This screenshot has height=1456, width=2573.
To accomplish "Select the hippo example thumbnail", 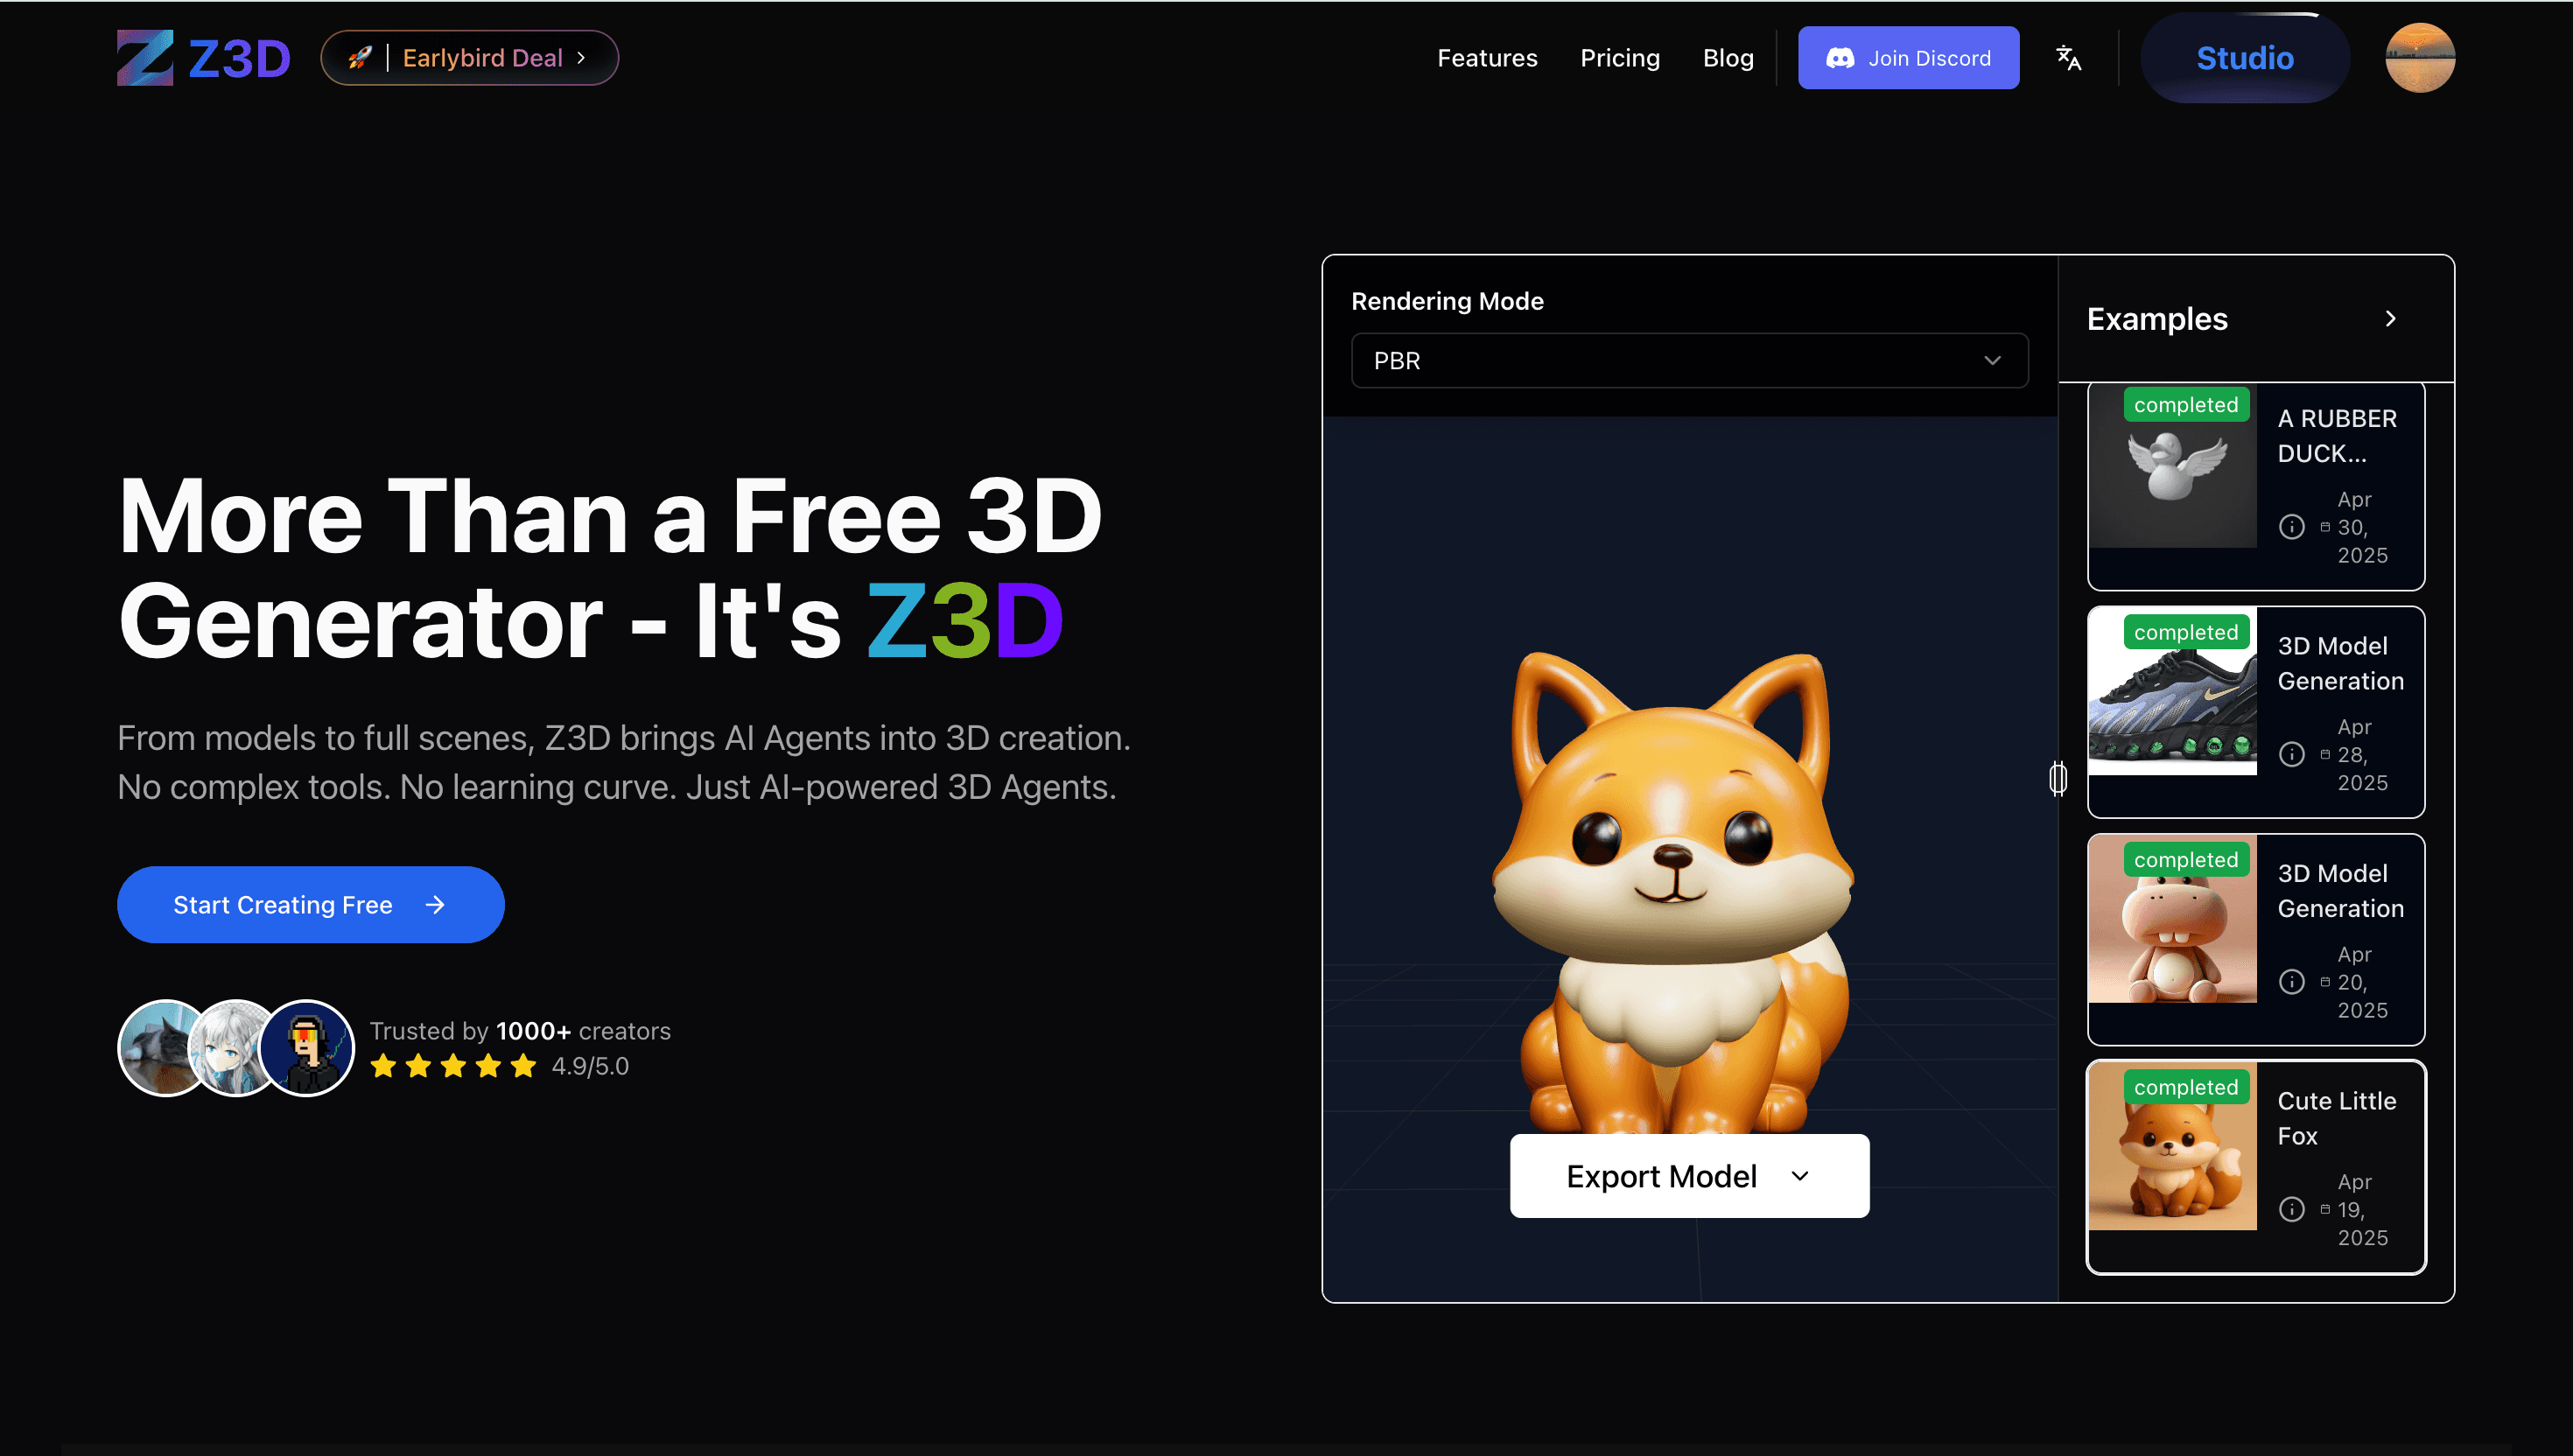I will point(2172,919).
